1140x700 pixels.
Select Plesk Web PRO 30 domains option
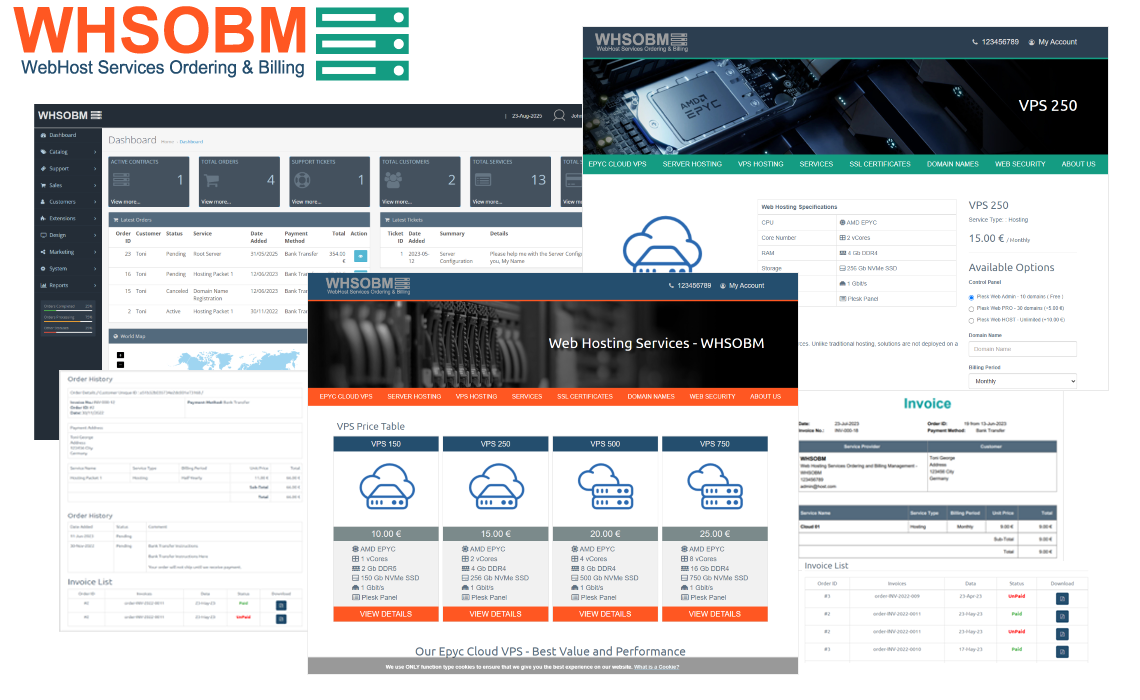pyautogui.click(x=972, y=308)
